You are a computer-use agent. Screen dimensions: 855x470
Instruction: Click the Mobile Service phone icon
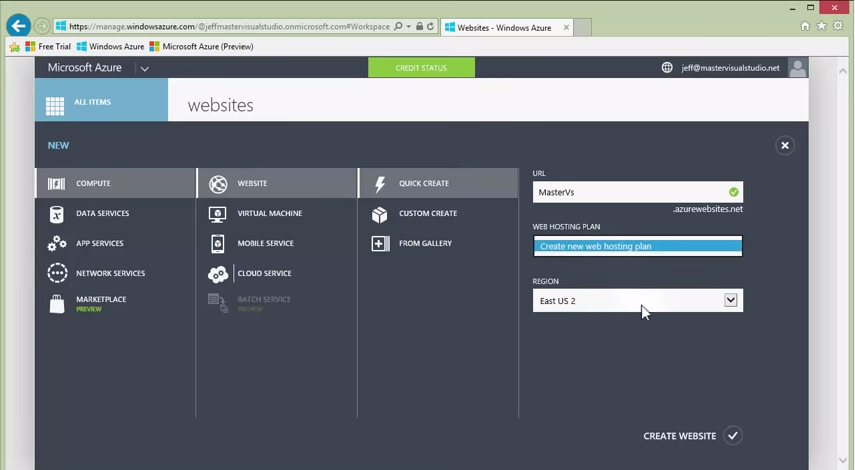tap(218, 244)
